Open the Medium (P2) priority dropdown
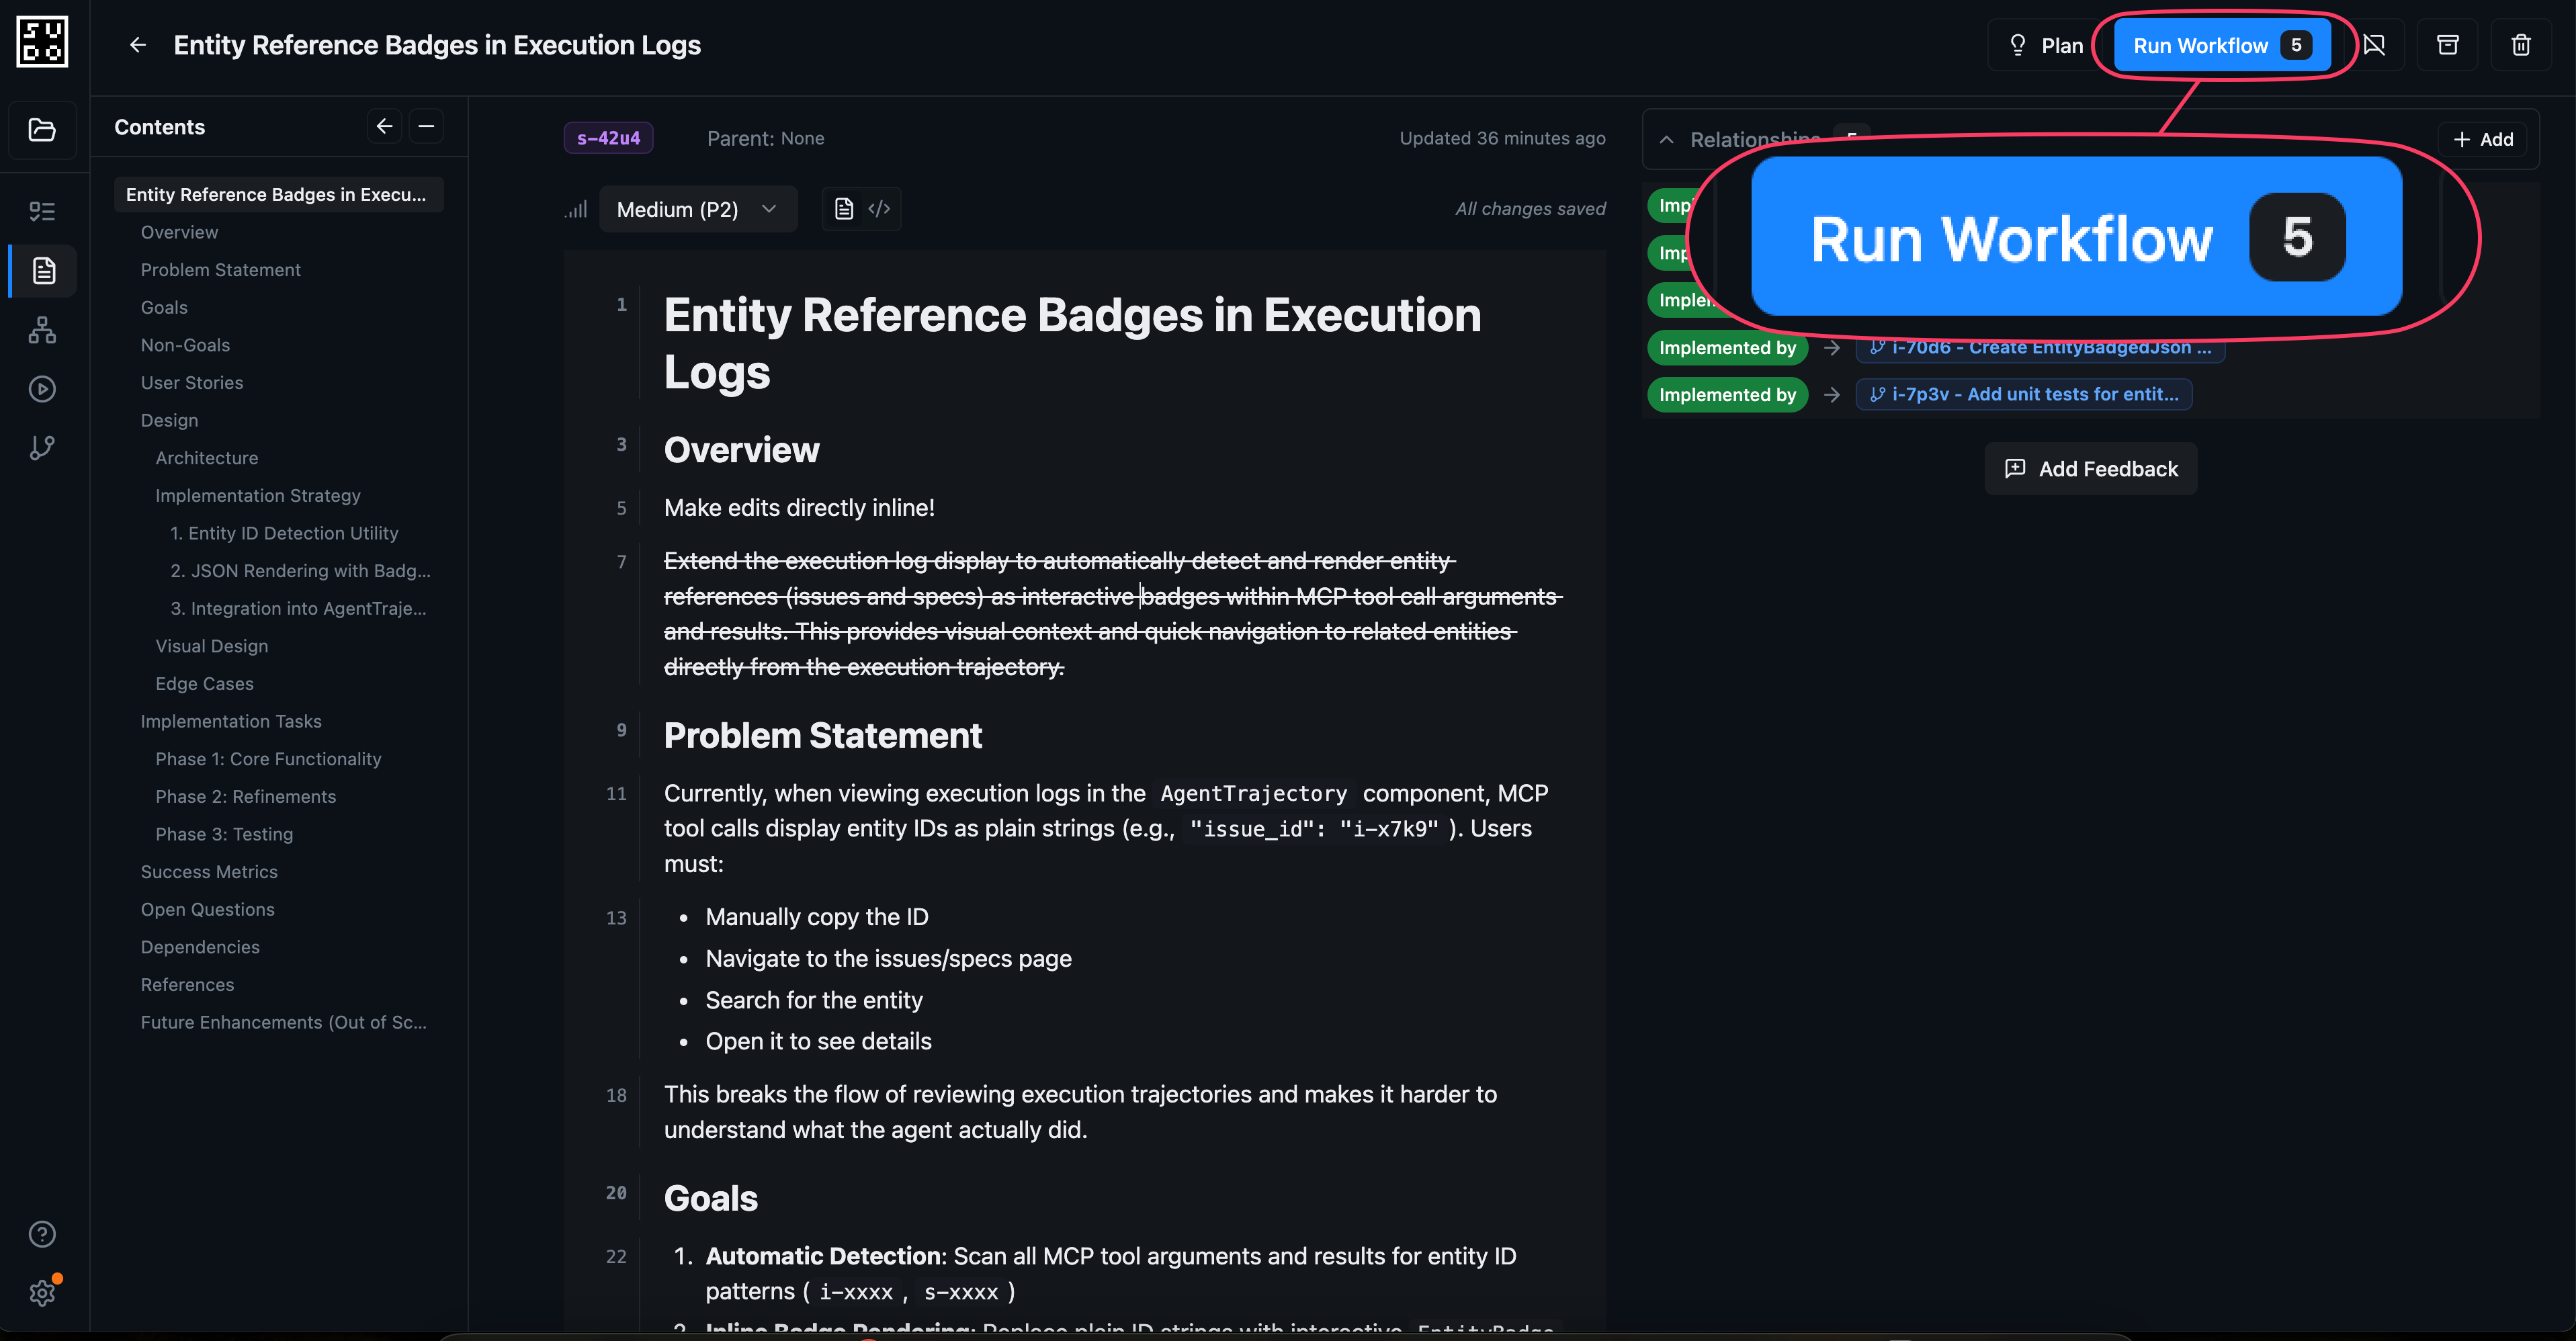This screenshot has height=1341, width=2576. (698, 208)
